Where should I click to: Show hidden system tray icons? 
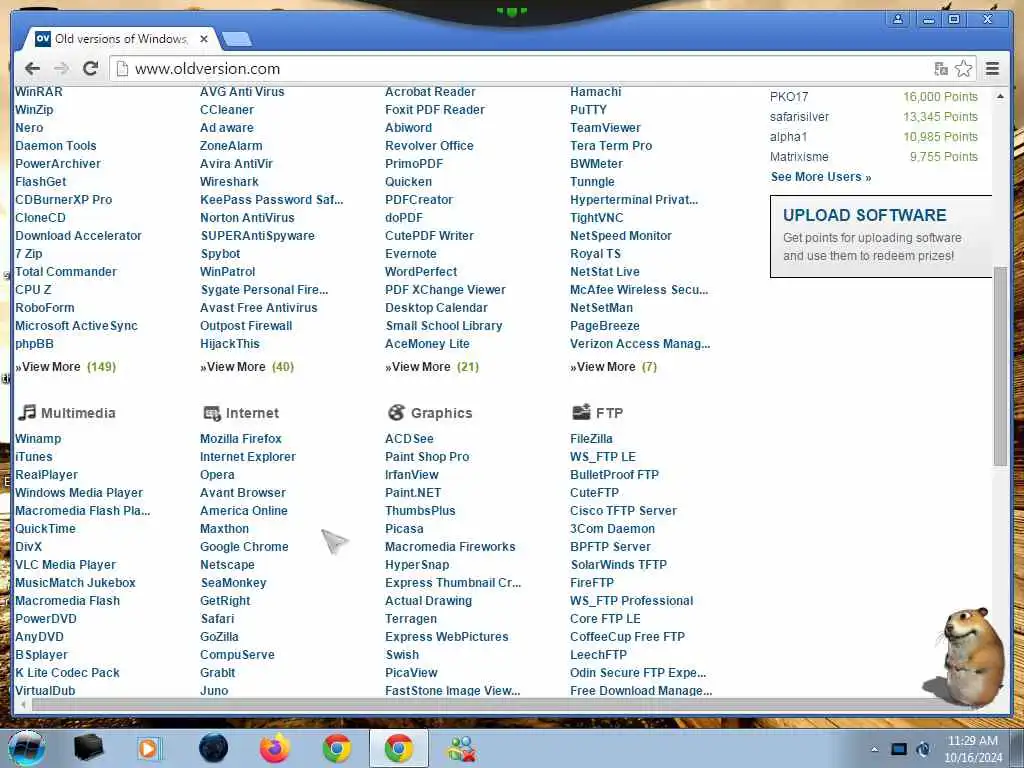pyautogui.click(x=874, y=749)
